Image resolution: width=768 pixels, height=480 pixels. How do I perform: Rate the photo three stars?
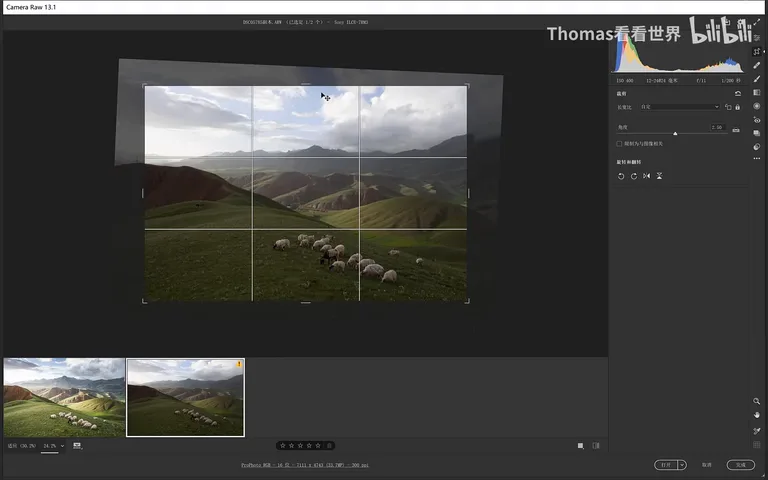coord(300,446)
